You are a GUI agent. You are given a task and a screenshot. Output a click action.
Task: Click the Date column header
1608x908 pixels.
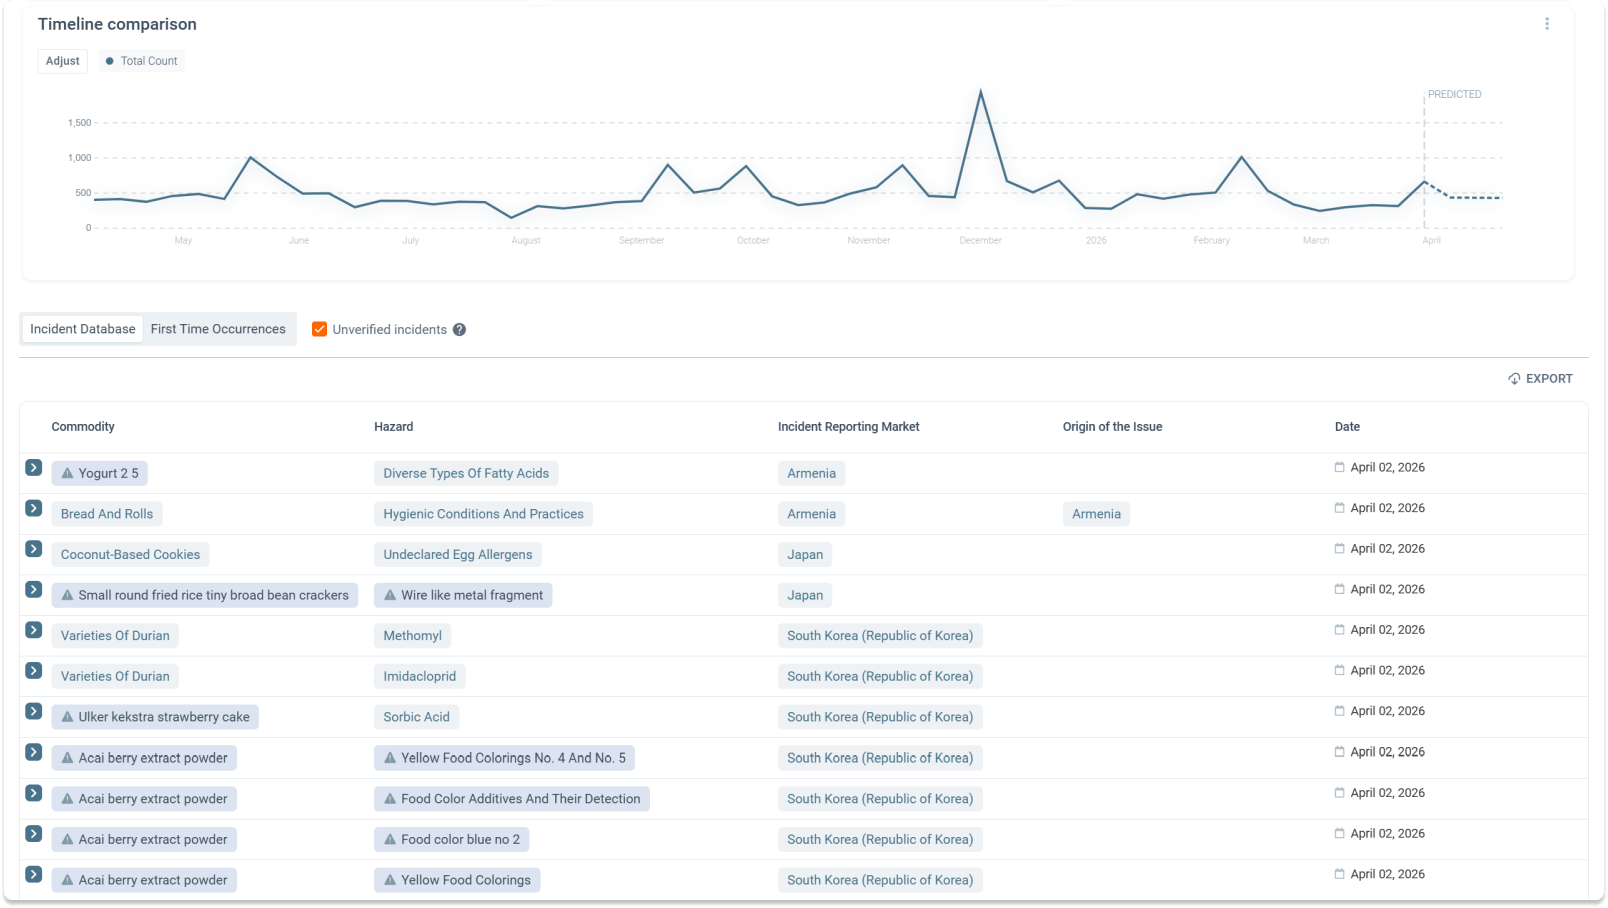point(1347,427)
